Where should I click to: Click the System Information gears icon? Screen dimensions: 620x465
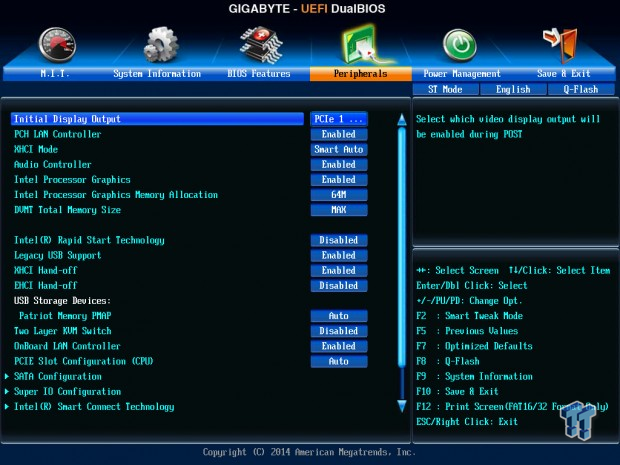coord(161,45)
